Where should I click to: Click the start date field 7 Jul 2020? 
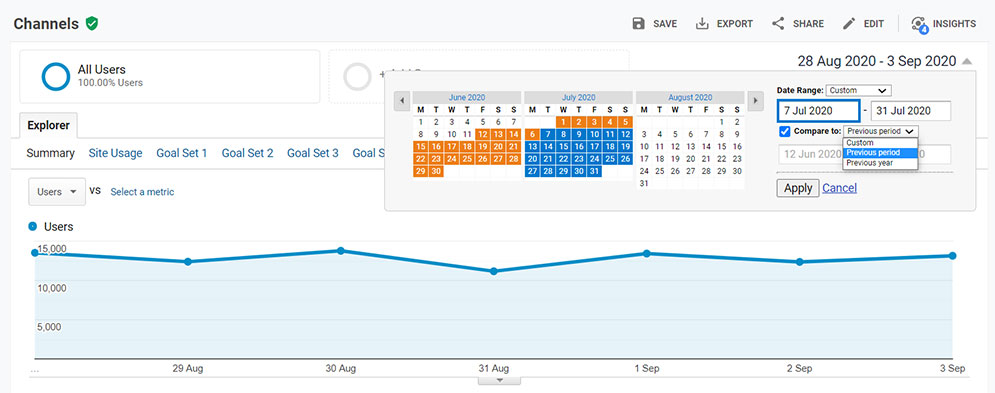[x=819, y=110]
